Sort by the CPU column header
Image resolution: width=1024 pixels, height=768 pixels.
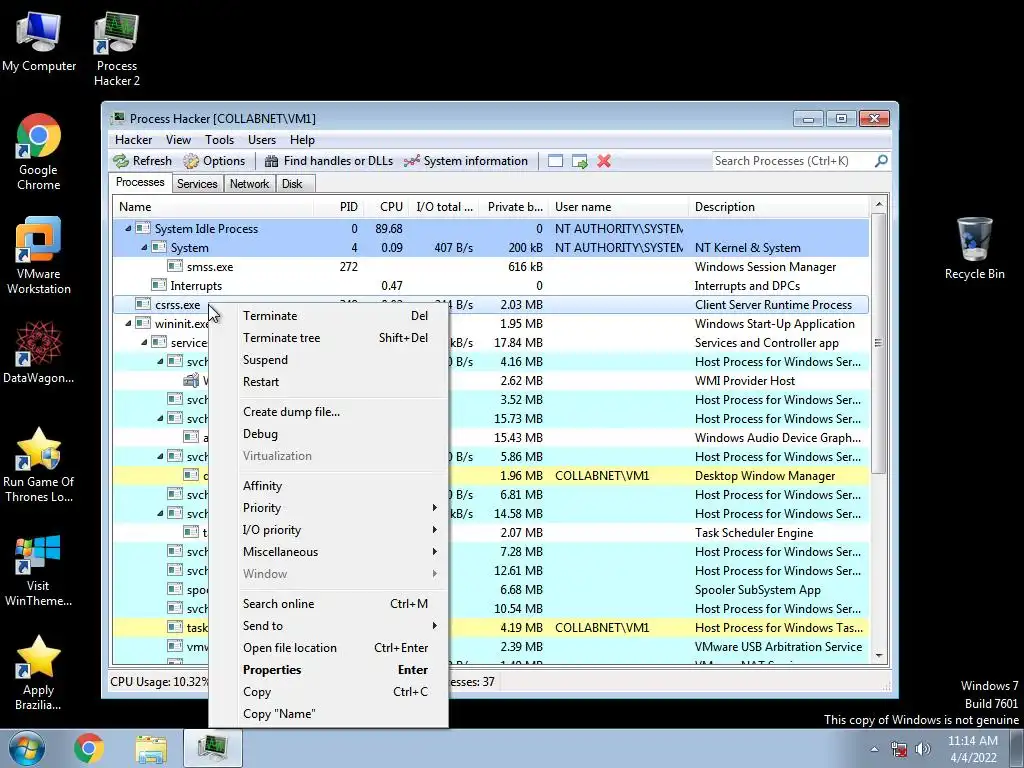pyautogui.click(x=387, y=207)
